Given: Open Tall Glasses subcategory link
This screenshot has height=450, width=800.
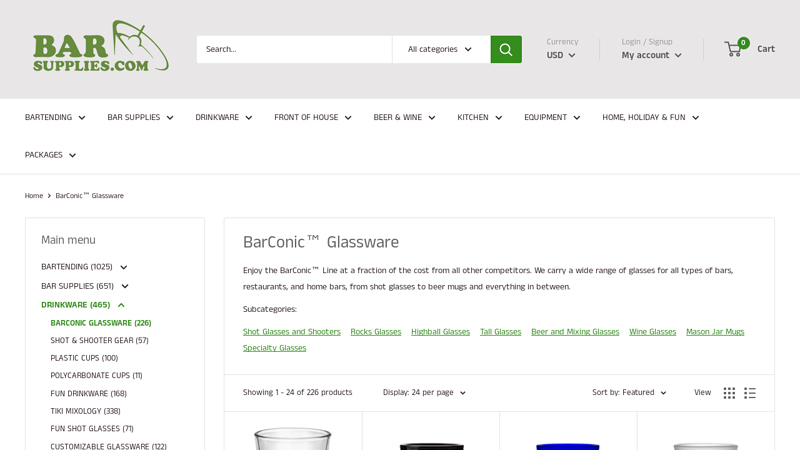Looking at the screenshot, I should click(501, 332).
